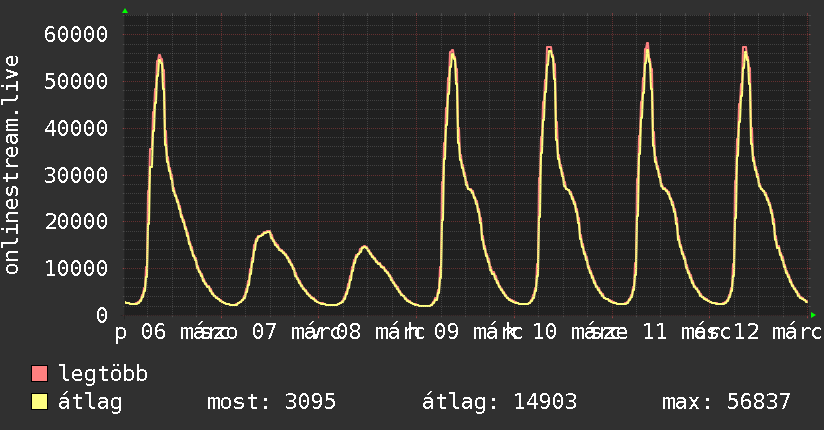This screenshot has width=824, height=430.
Task: Select the legtöbb legend label
Action: [103, 374]
